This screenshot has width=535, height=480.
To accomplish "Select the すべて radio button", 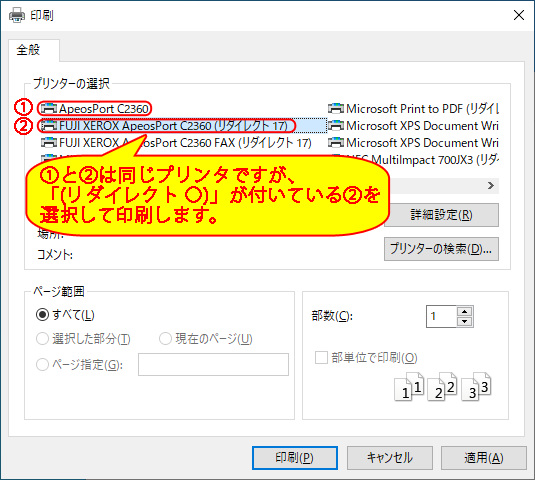I will point(42,315).
